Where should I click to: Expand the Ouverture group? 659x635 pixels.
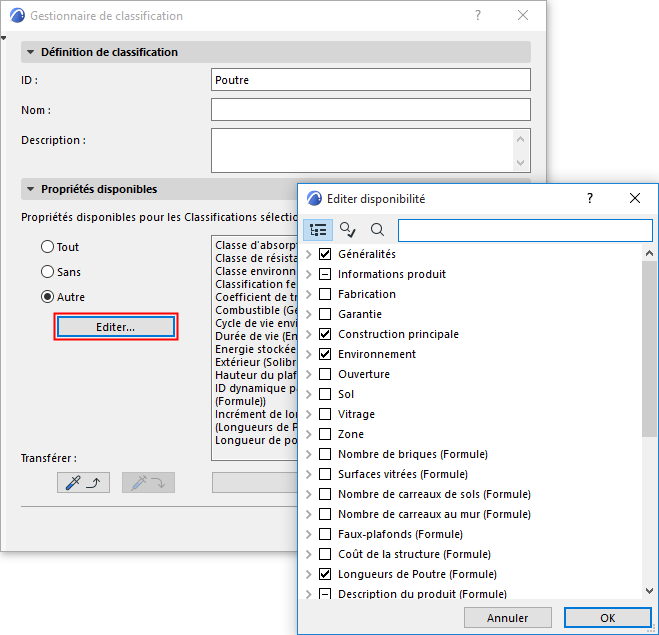point(309,374)
